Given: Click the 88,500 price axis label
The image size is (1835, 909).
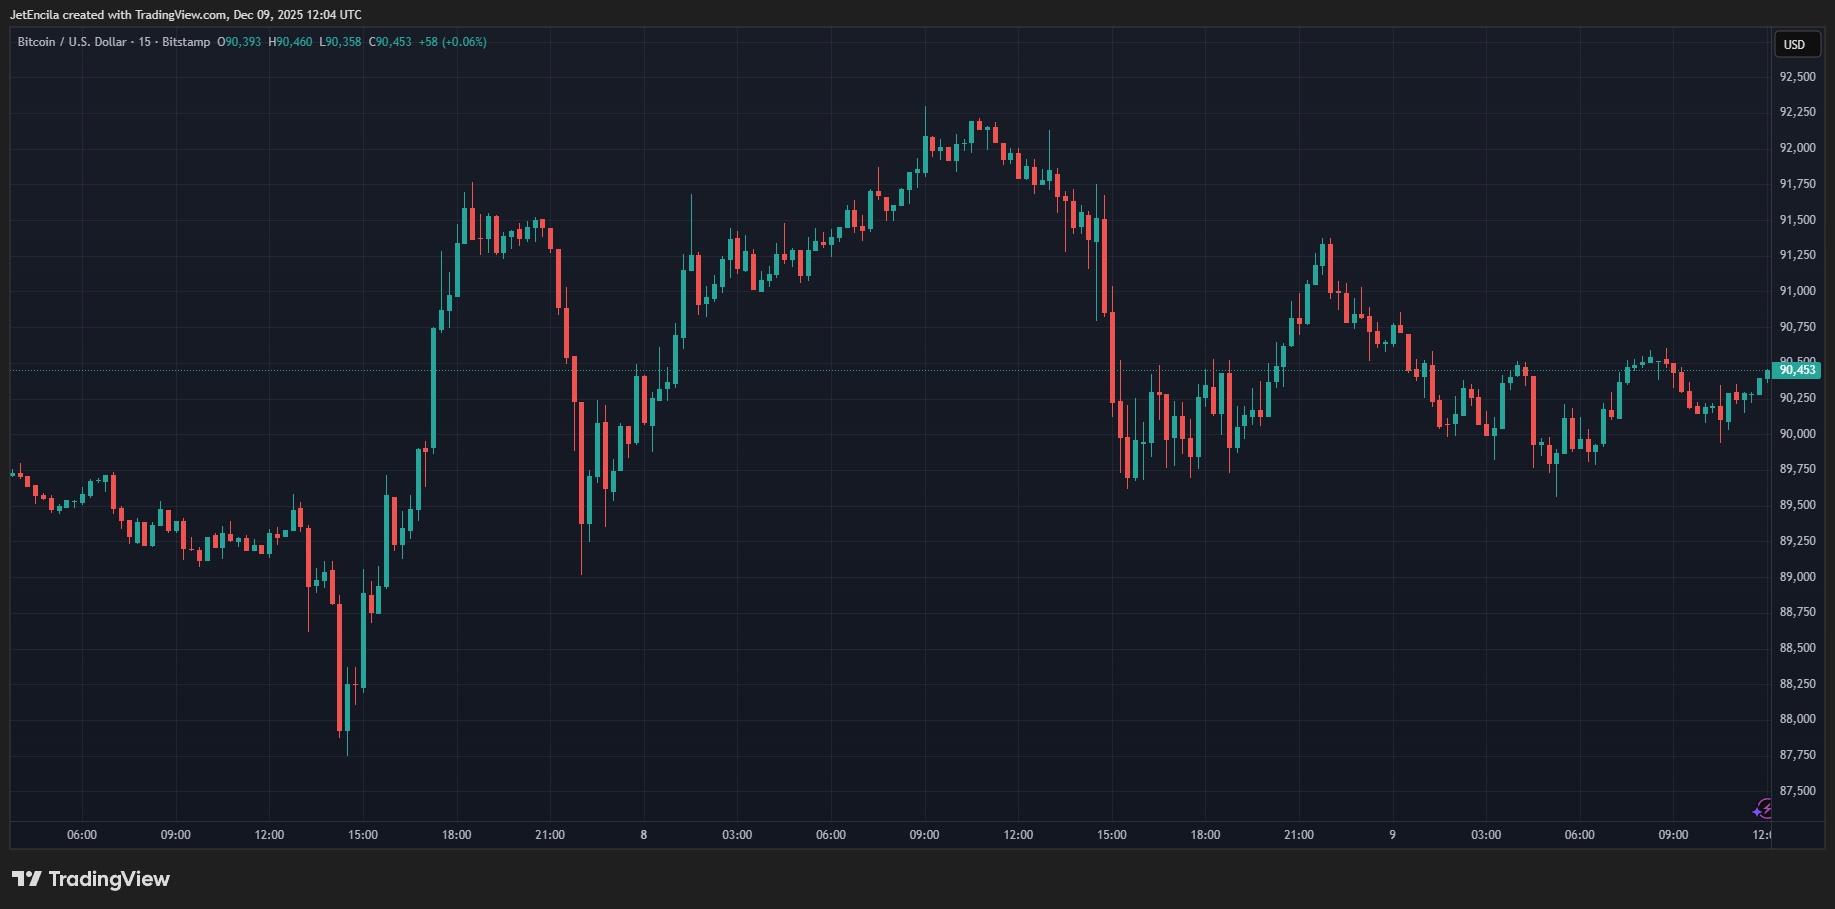Looking at the screenshot, I should point(1797,648).
